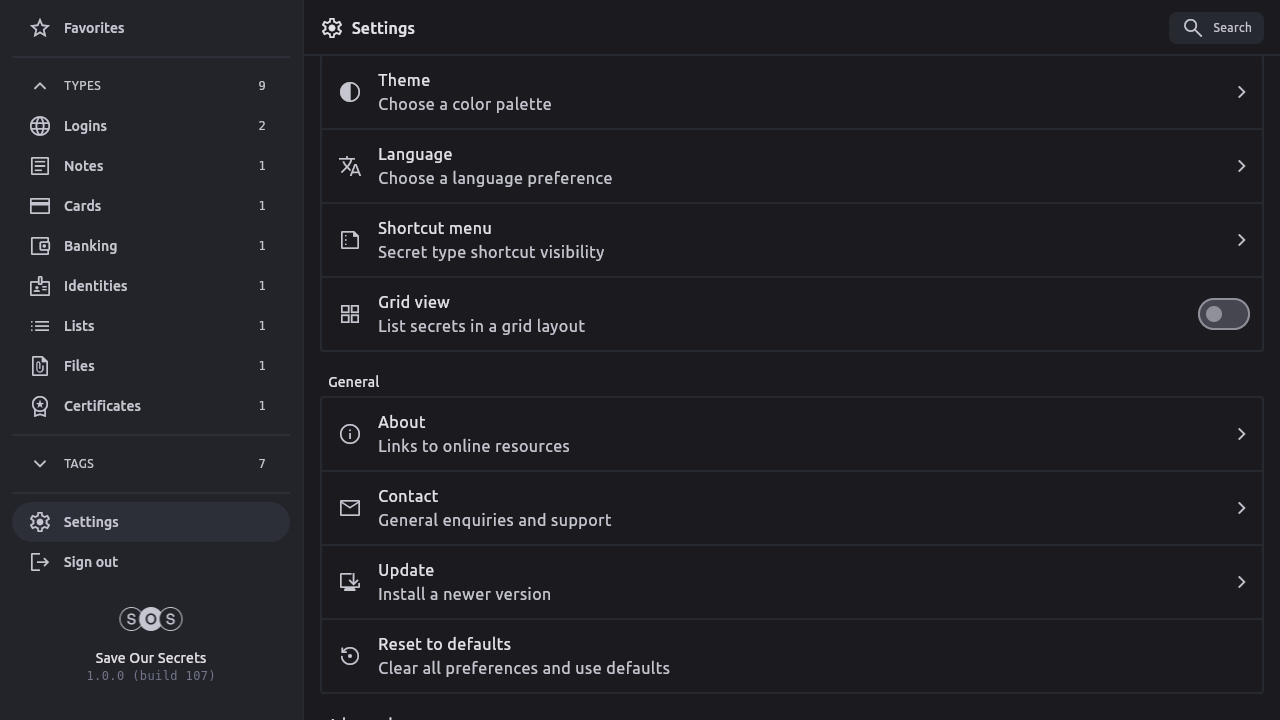Image resolution: width=1280 pixels, height=720 pixels.
Task: Click the Files attachment icon
Action: (x=40, y=366)
